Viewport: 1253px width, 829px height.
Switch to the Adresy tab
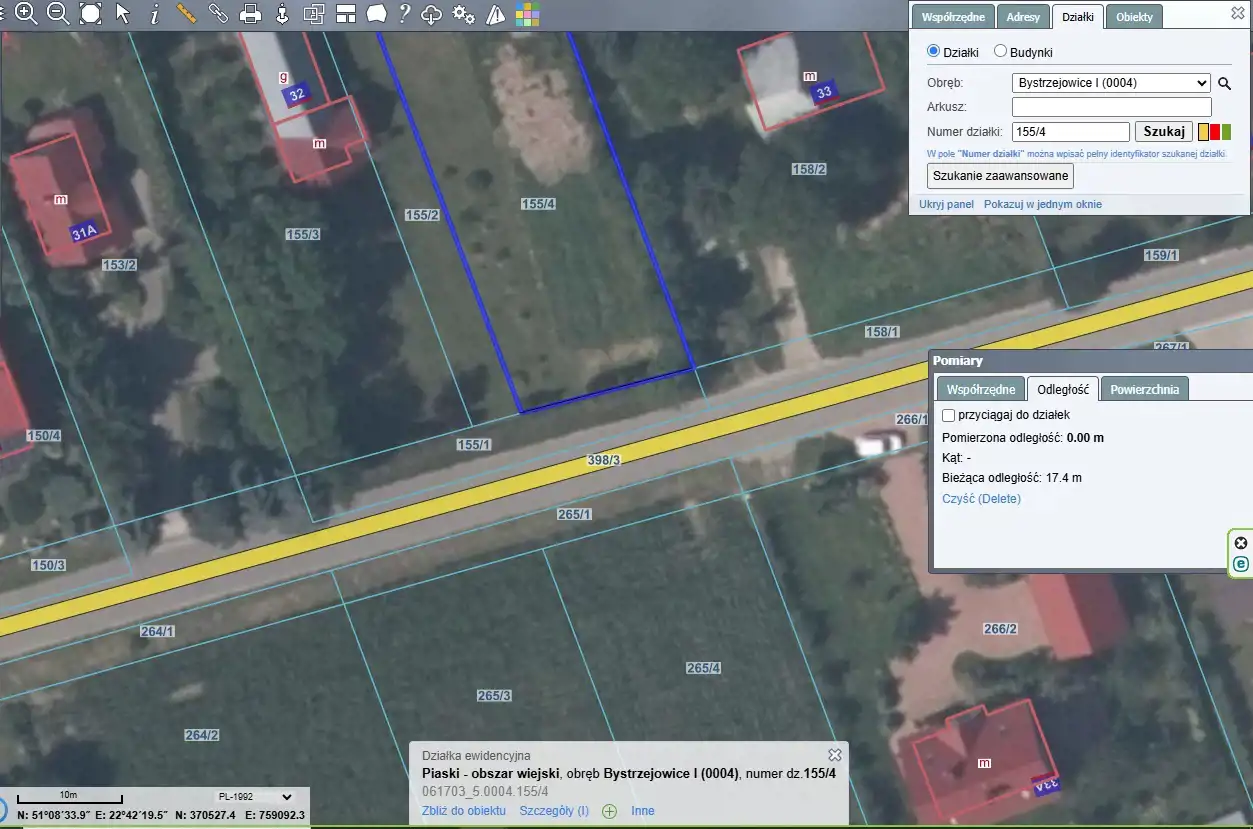point(1024,17)
